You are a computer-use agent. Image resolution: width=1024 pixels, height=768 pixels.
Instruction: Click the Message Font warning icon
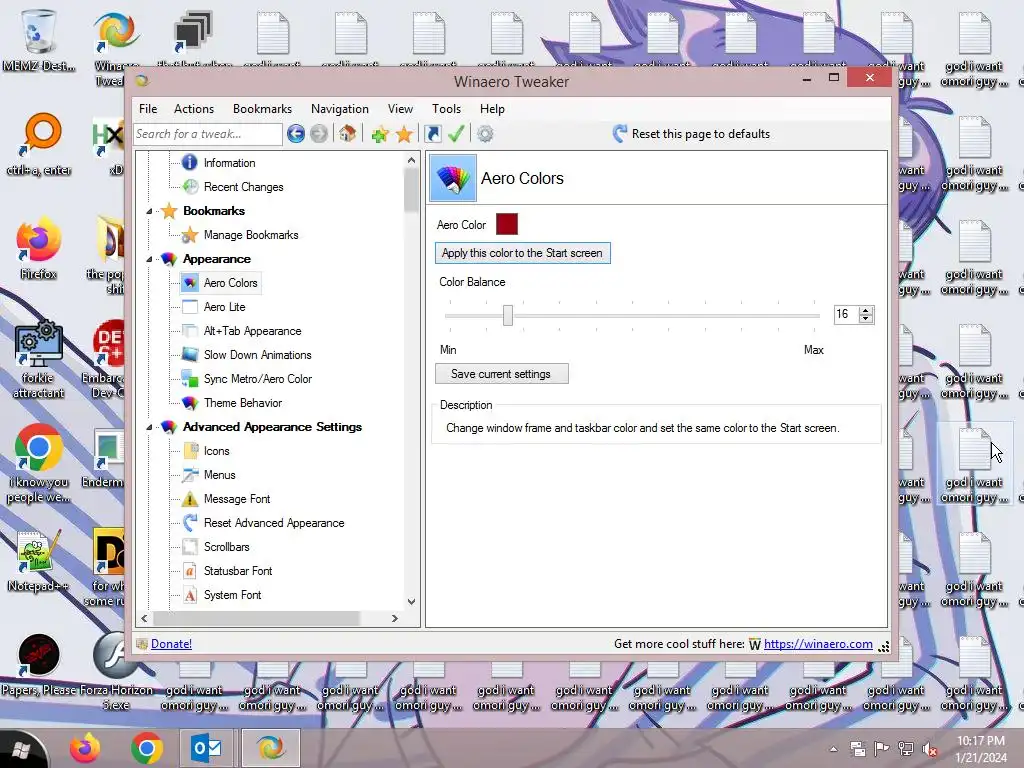click(189, 499)
